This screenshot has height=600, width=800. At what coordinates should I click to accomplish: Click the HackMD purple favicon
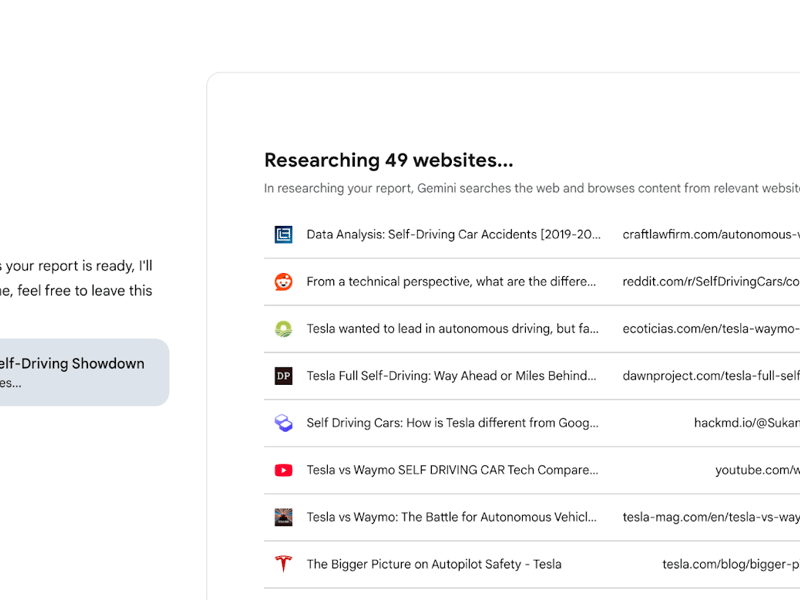tap(284, 423)
